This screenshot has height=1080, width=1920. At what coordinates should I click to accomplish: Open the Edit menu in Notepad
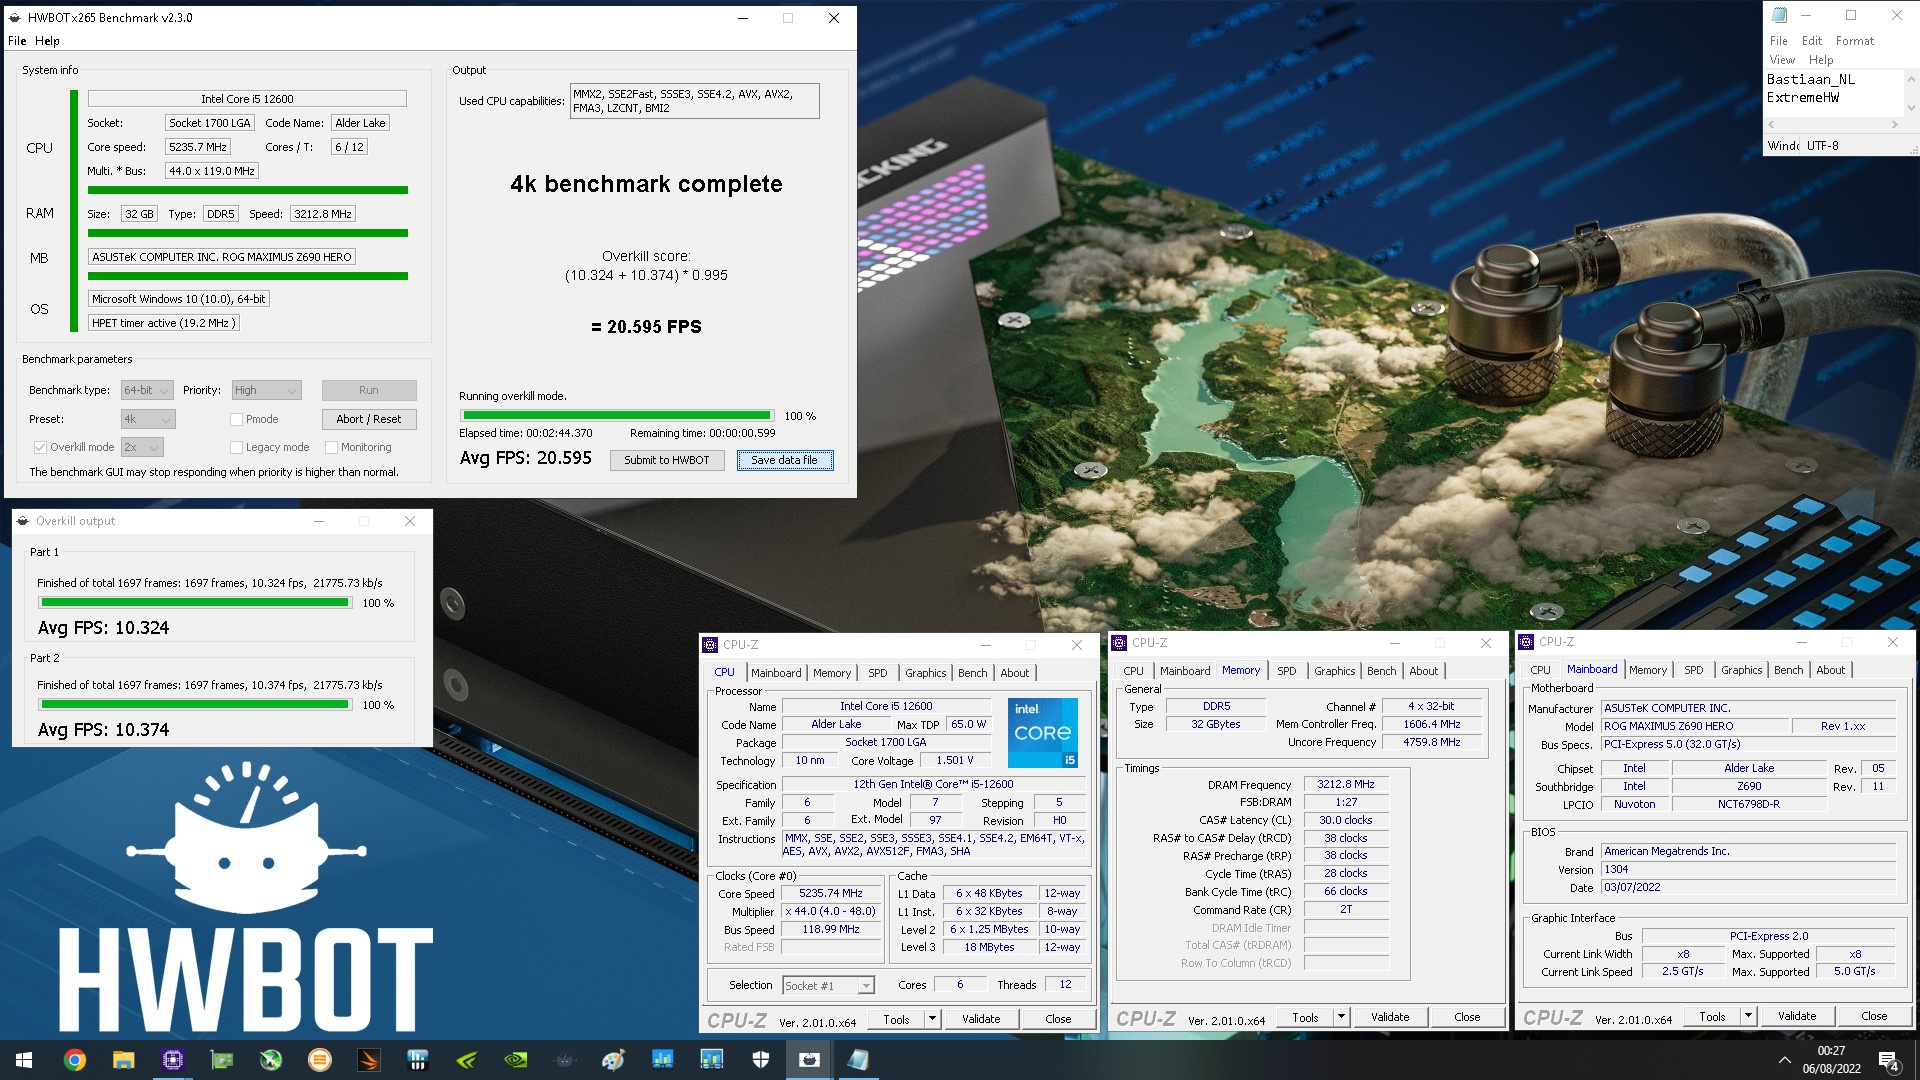[x=1812, y=41]
